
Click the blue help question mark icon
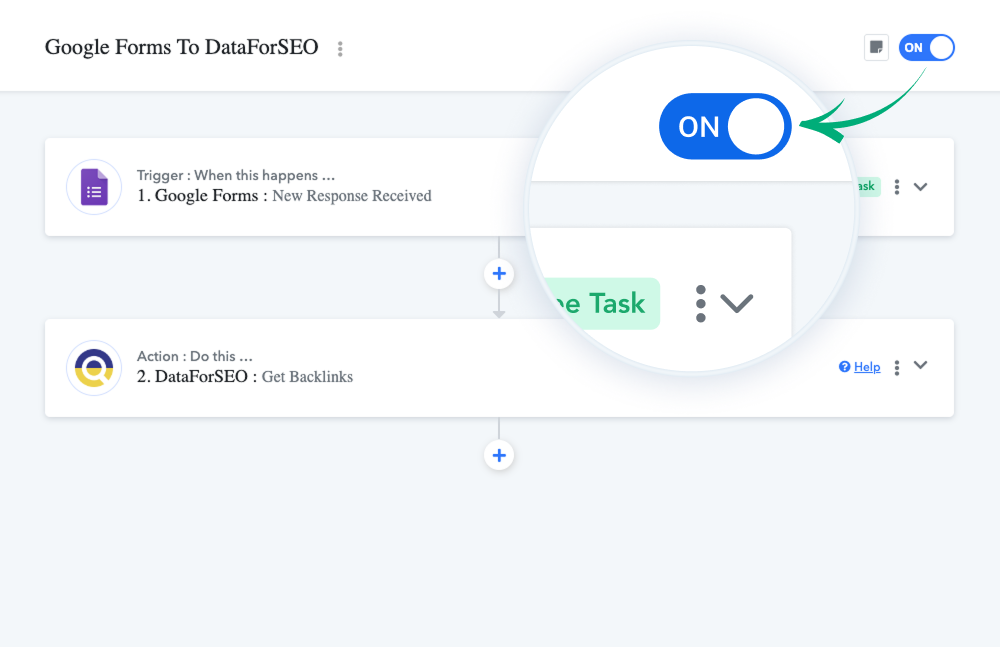pos(844,367)
